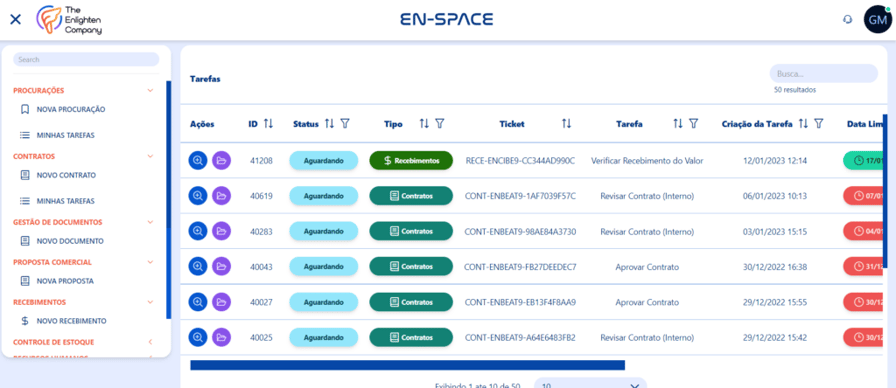
Task: Sort by Tipo column arrows
Action: (x=424, y=123)
